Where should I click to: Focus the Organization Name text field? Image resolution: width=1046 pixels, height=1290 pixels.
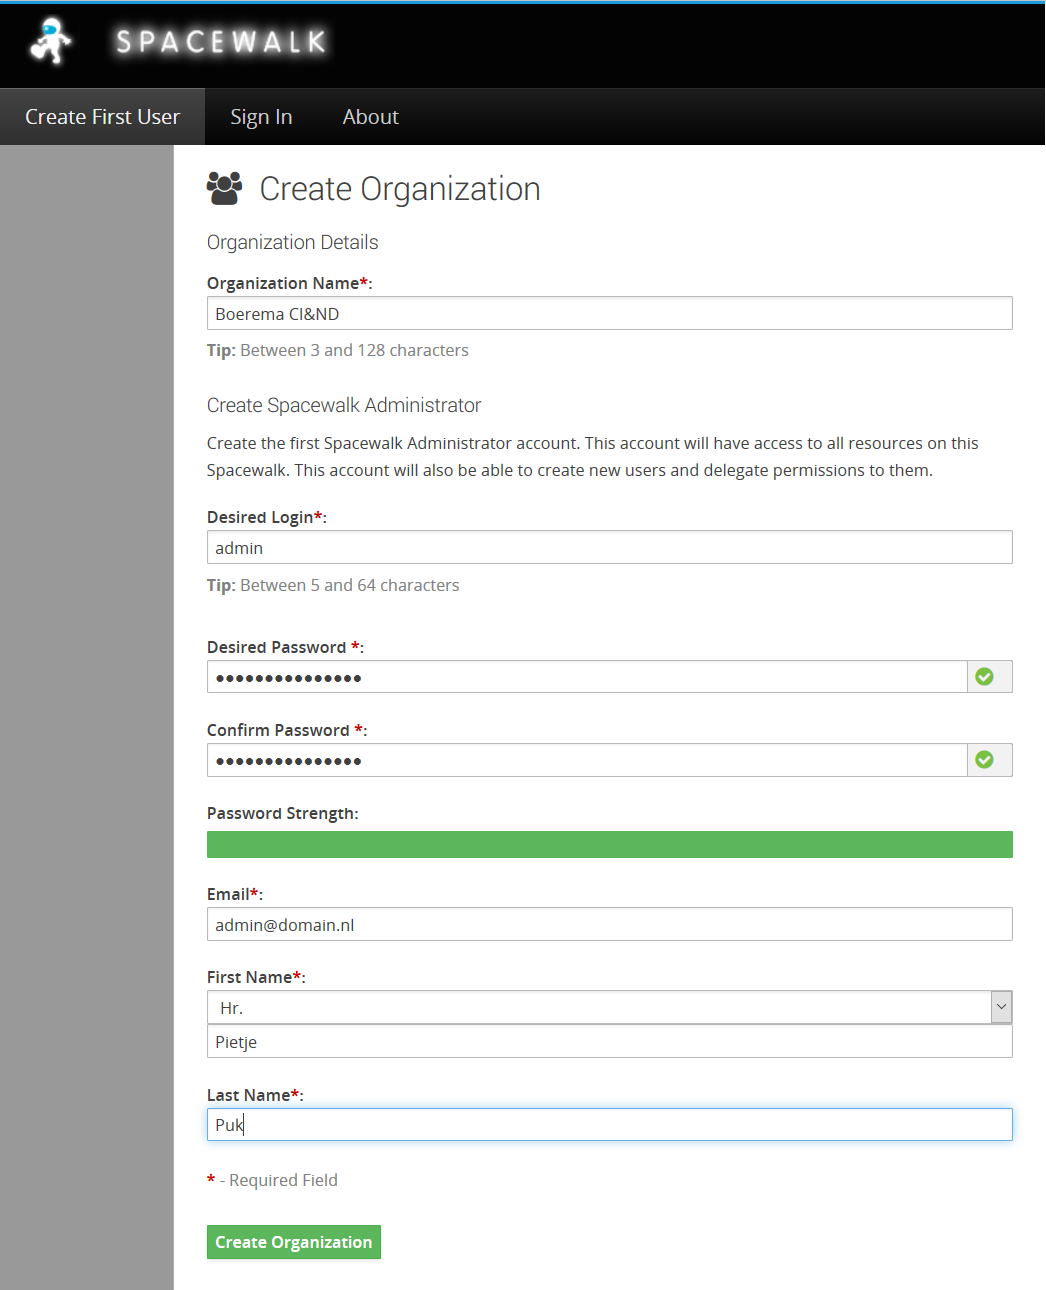pos(609,313)
